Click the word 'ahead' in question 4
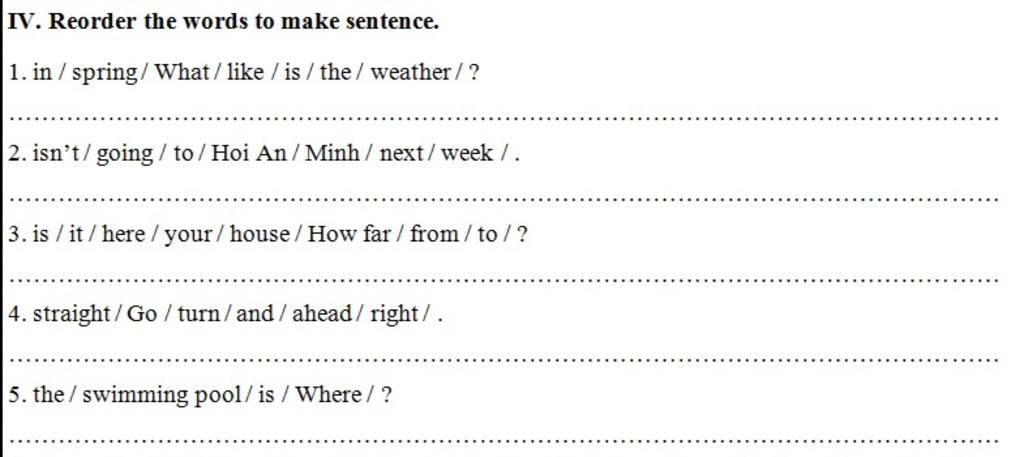The width and height of the screenshot is (1024, 457). tap(322, 314)
